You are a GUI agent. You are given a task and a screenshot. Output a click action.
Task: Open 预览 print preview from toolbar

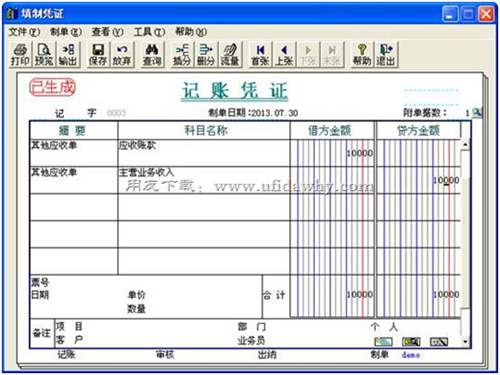(x=44, y=55)
